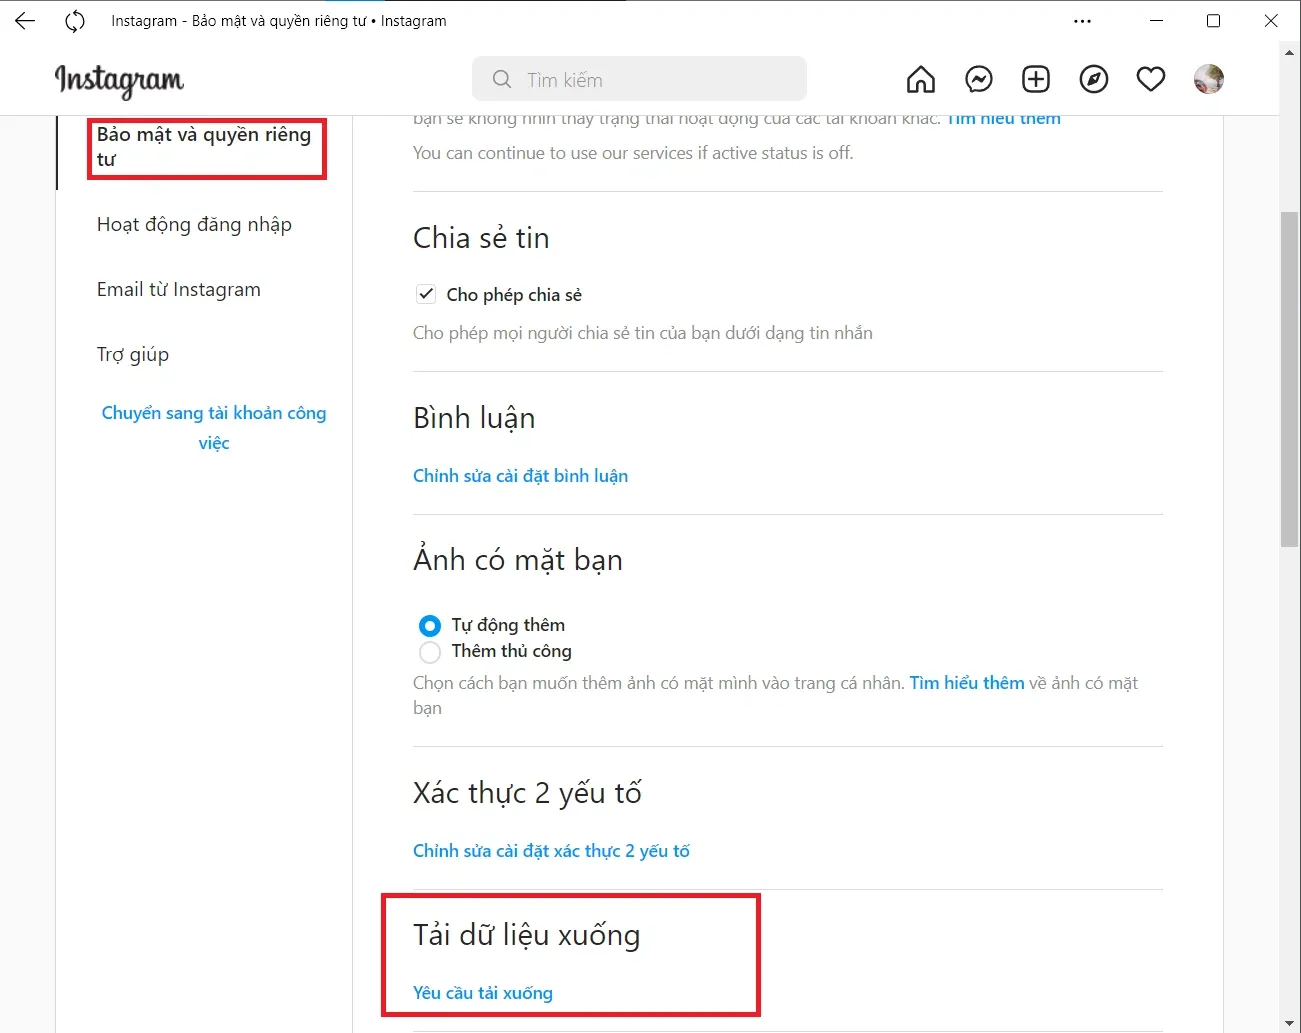The height and width of the screenshot is (1033, 1301).
Task: Open activity feed heart icon
Action: tap(1151, 79)
